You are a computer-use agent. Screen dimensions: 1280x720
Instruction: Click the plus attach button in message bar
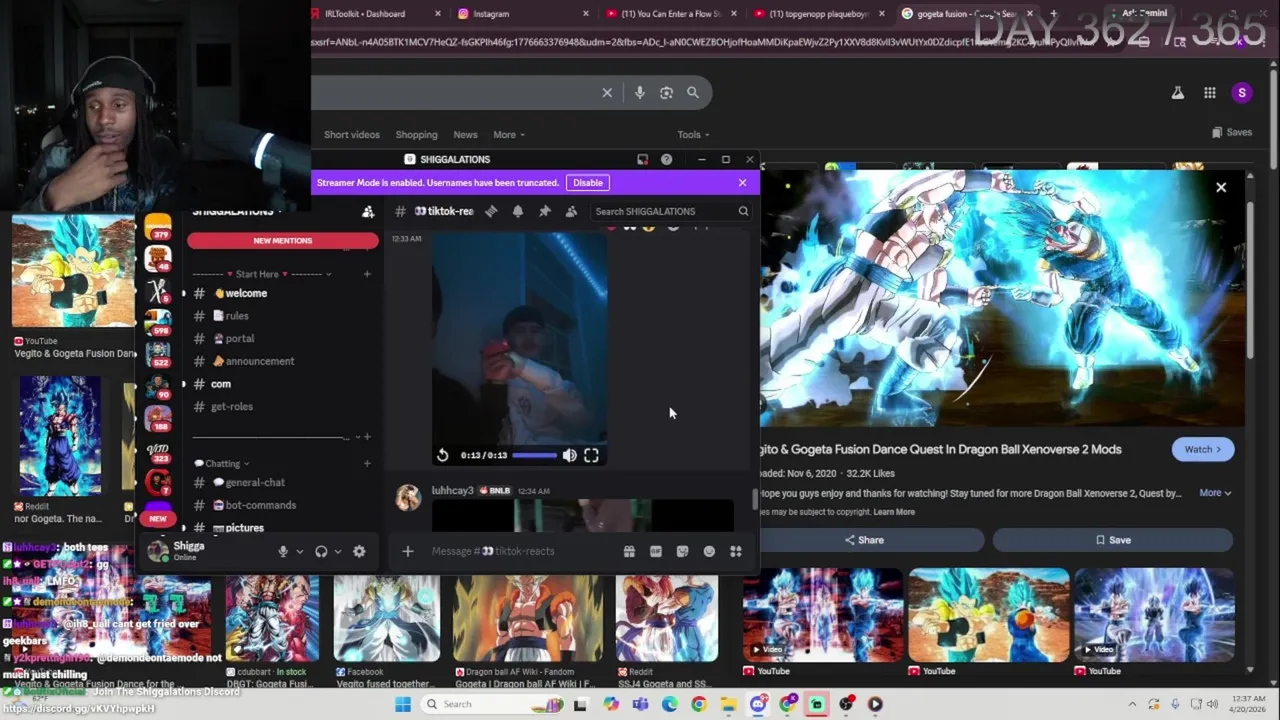407,551
